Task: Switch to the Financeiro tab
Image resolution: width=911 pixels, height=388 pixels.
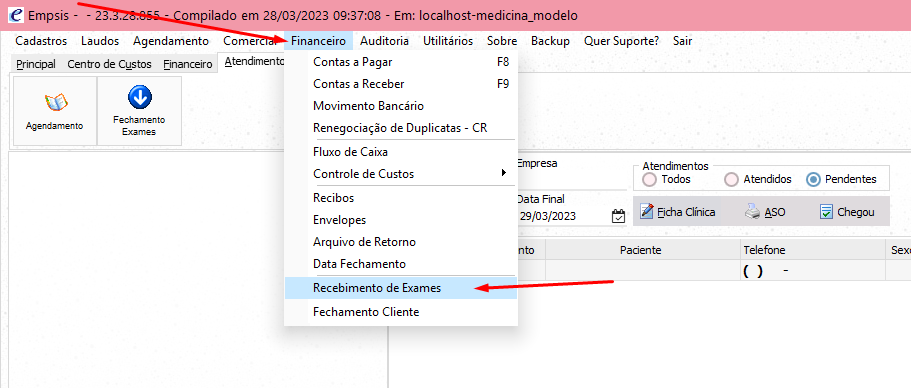Action: [188, 64]
